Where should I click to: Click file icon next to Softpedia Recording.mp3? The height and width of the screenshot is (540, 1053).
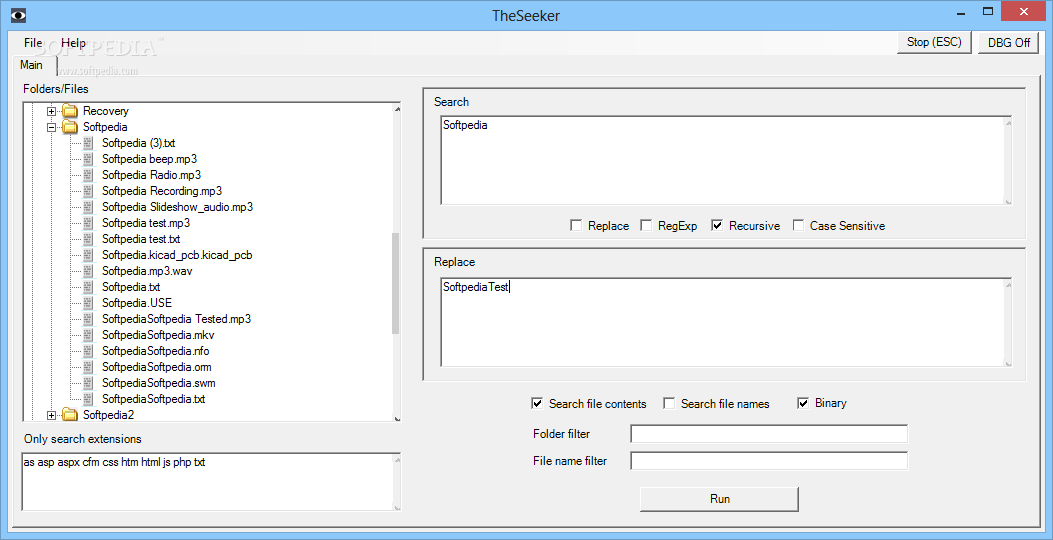click(89, 191)
